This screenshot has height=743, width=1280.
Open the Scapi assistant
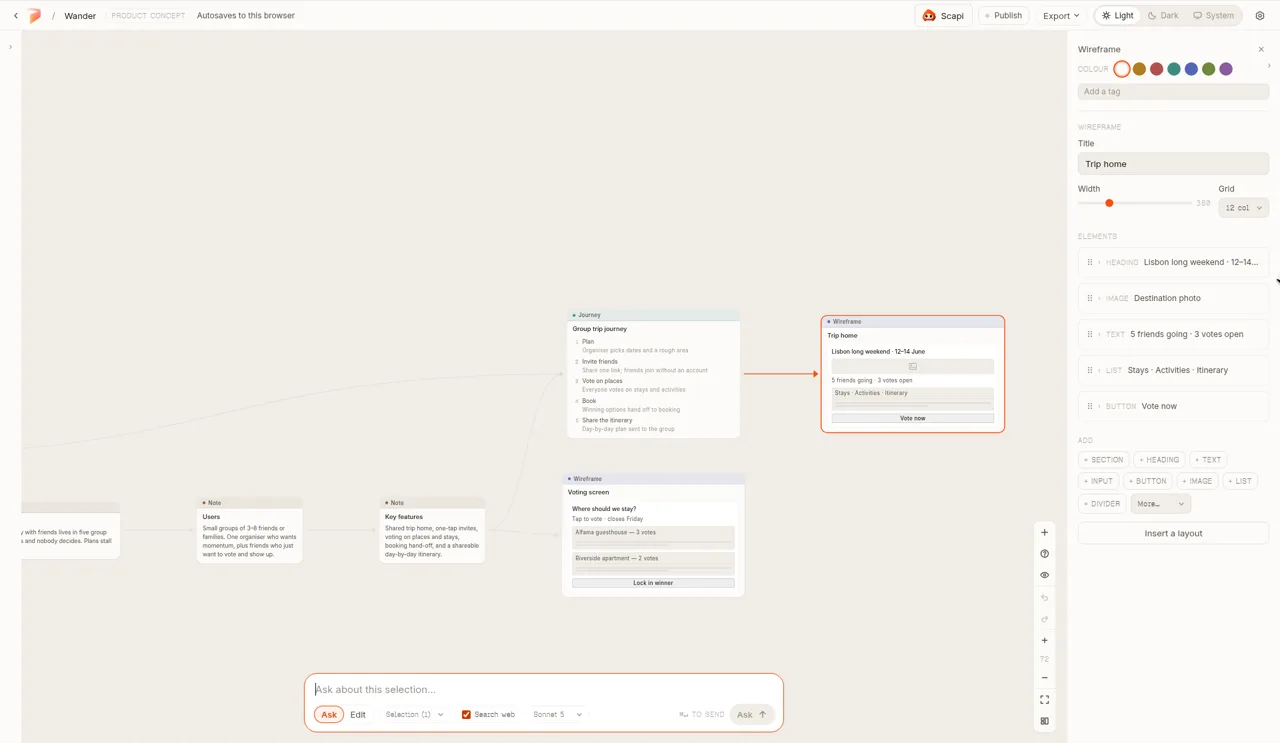tap(943, 16)
